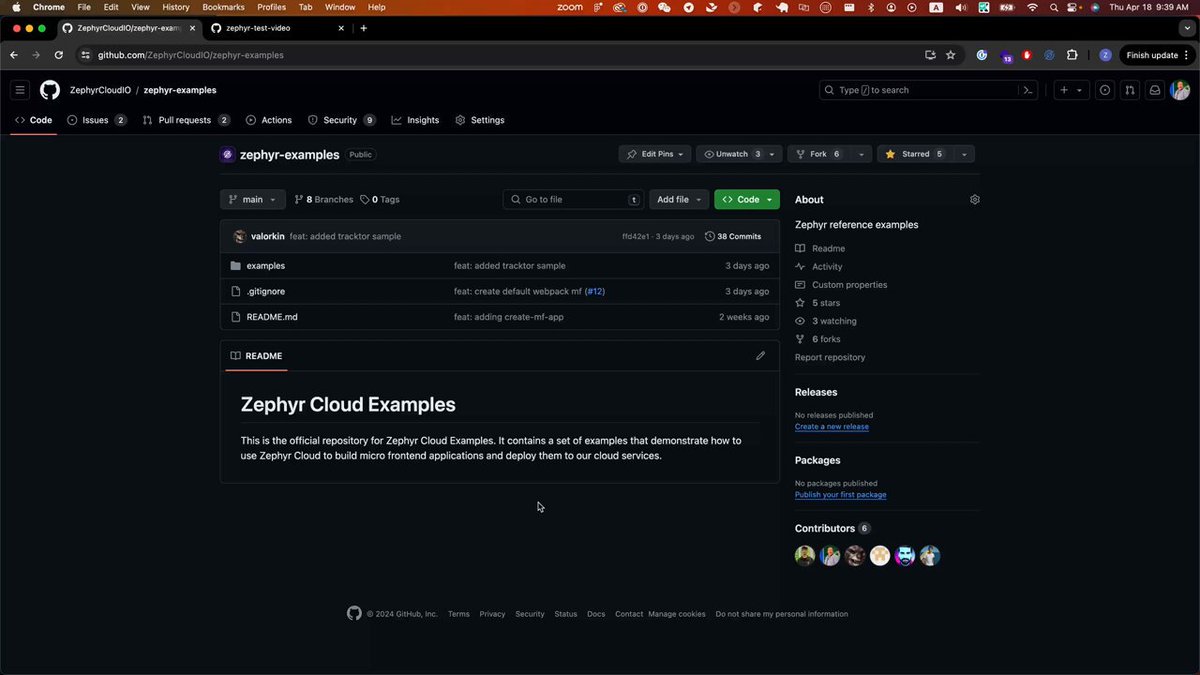1200x675 pixels.
Task: Open the first contributor avatar
Action: click(805, 556)
